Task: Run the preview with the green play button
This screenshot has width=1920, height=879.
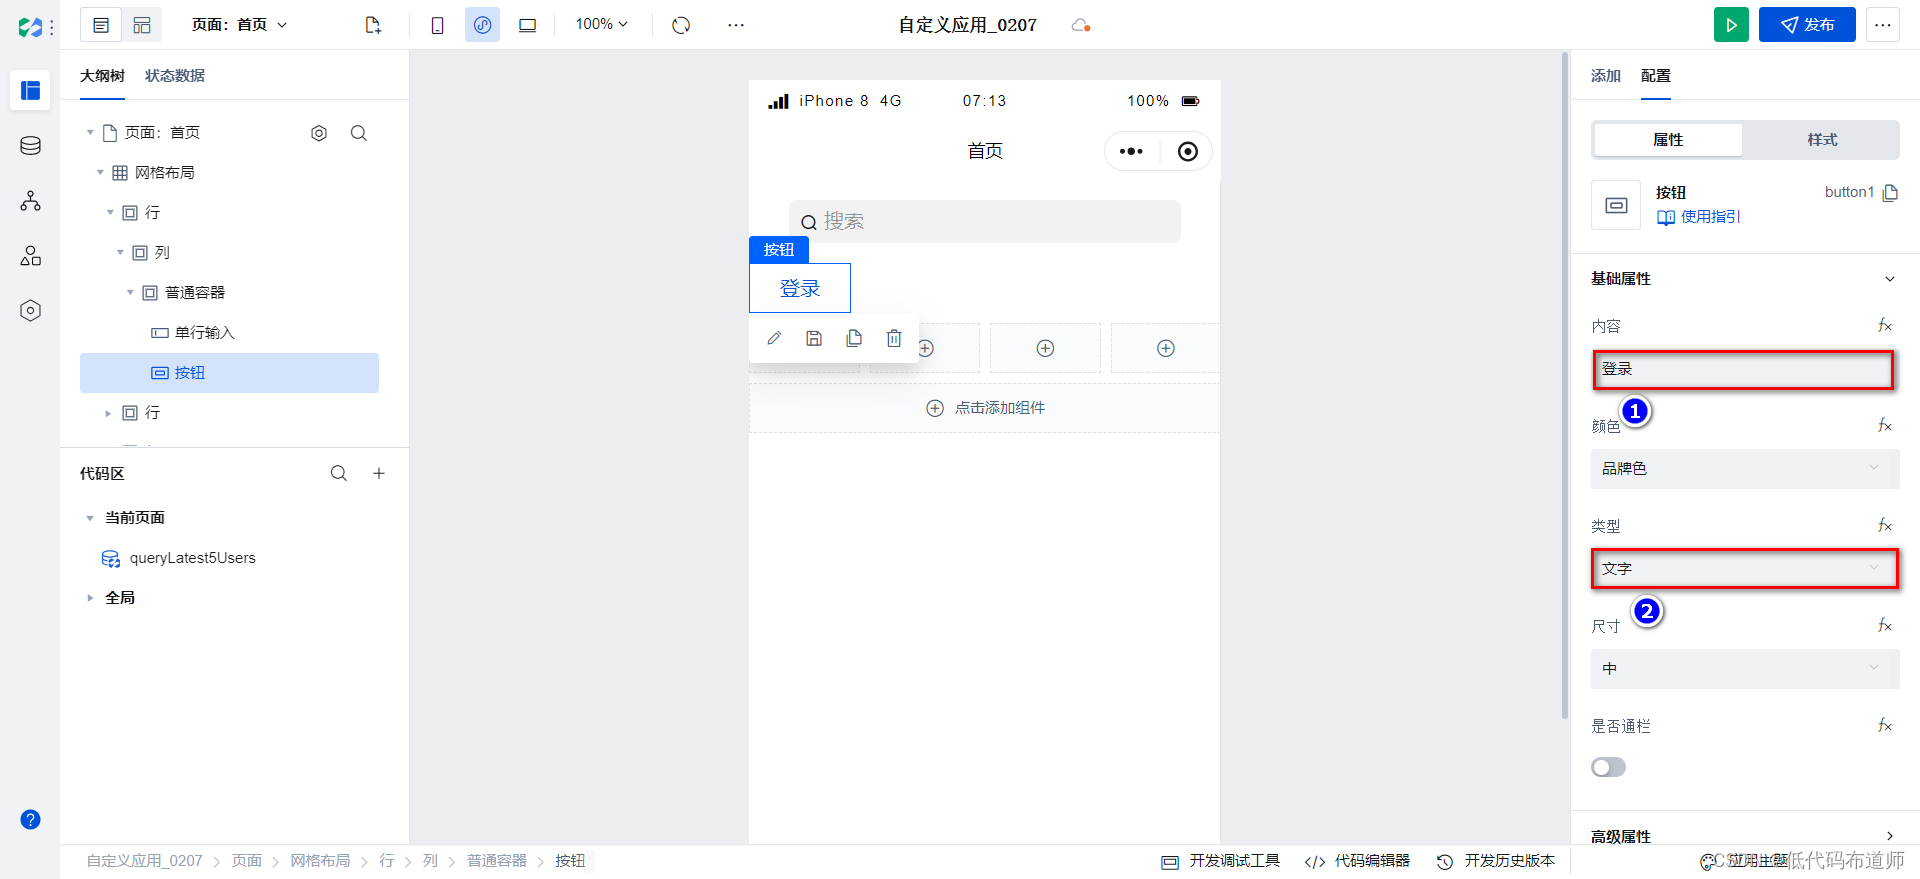Action: 1731,25
